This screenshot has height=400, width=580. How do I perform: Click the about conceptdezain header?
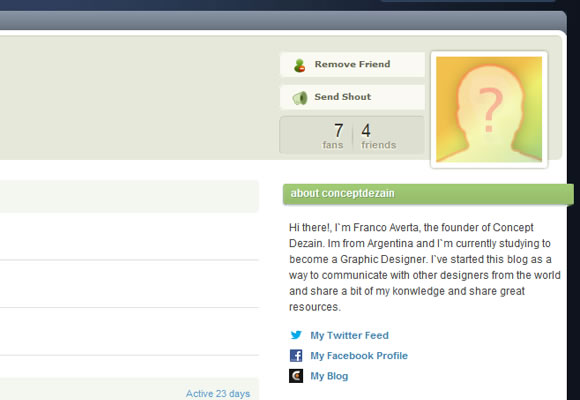[x=428, y=194]
